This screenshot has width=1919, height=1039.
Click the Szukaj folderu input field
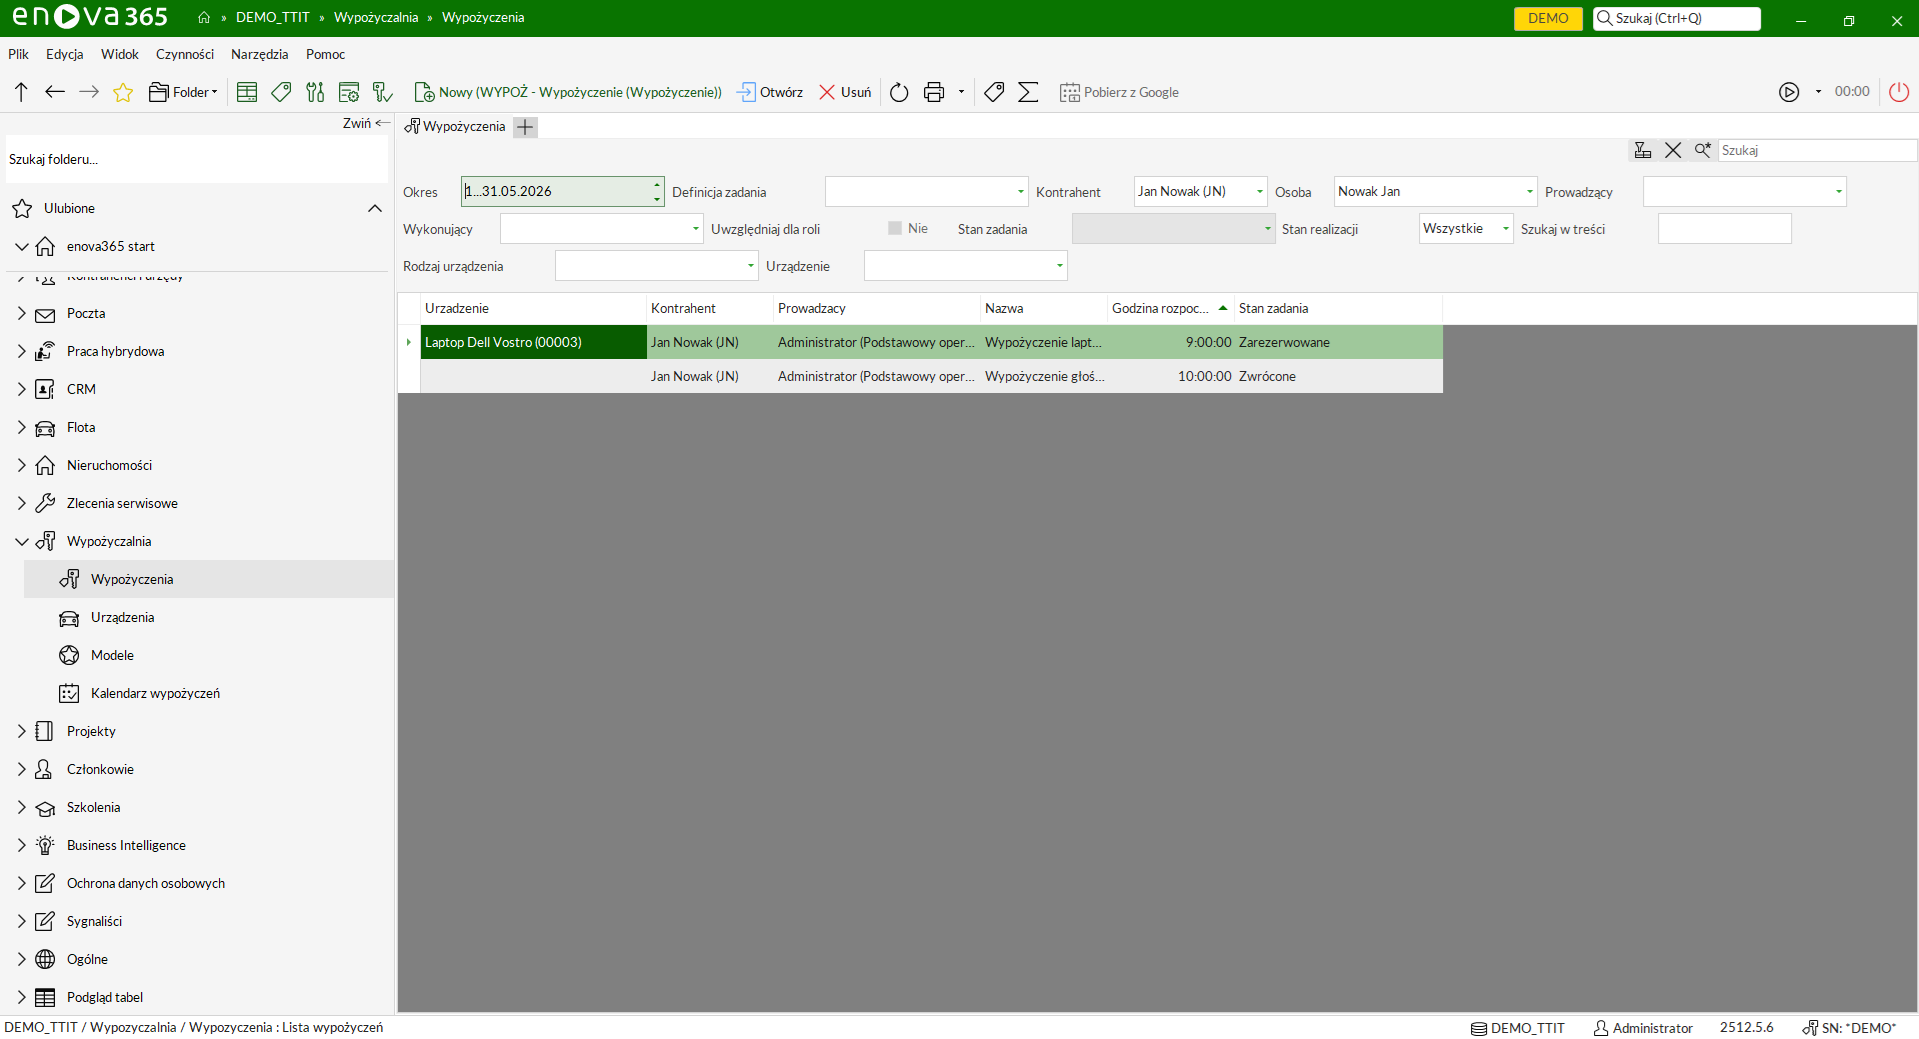coord(196,159)
